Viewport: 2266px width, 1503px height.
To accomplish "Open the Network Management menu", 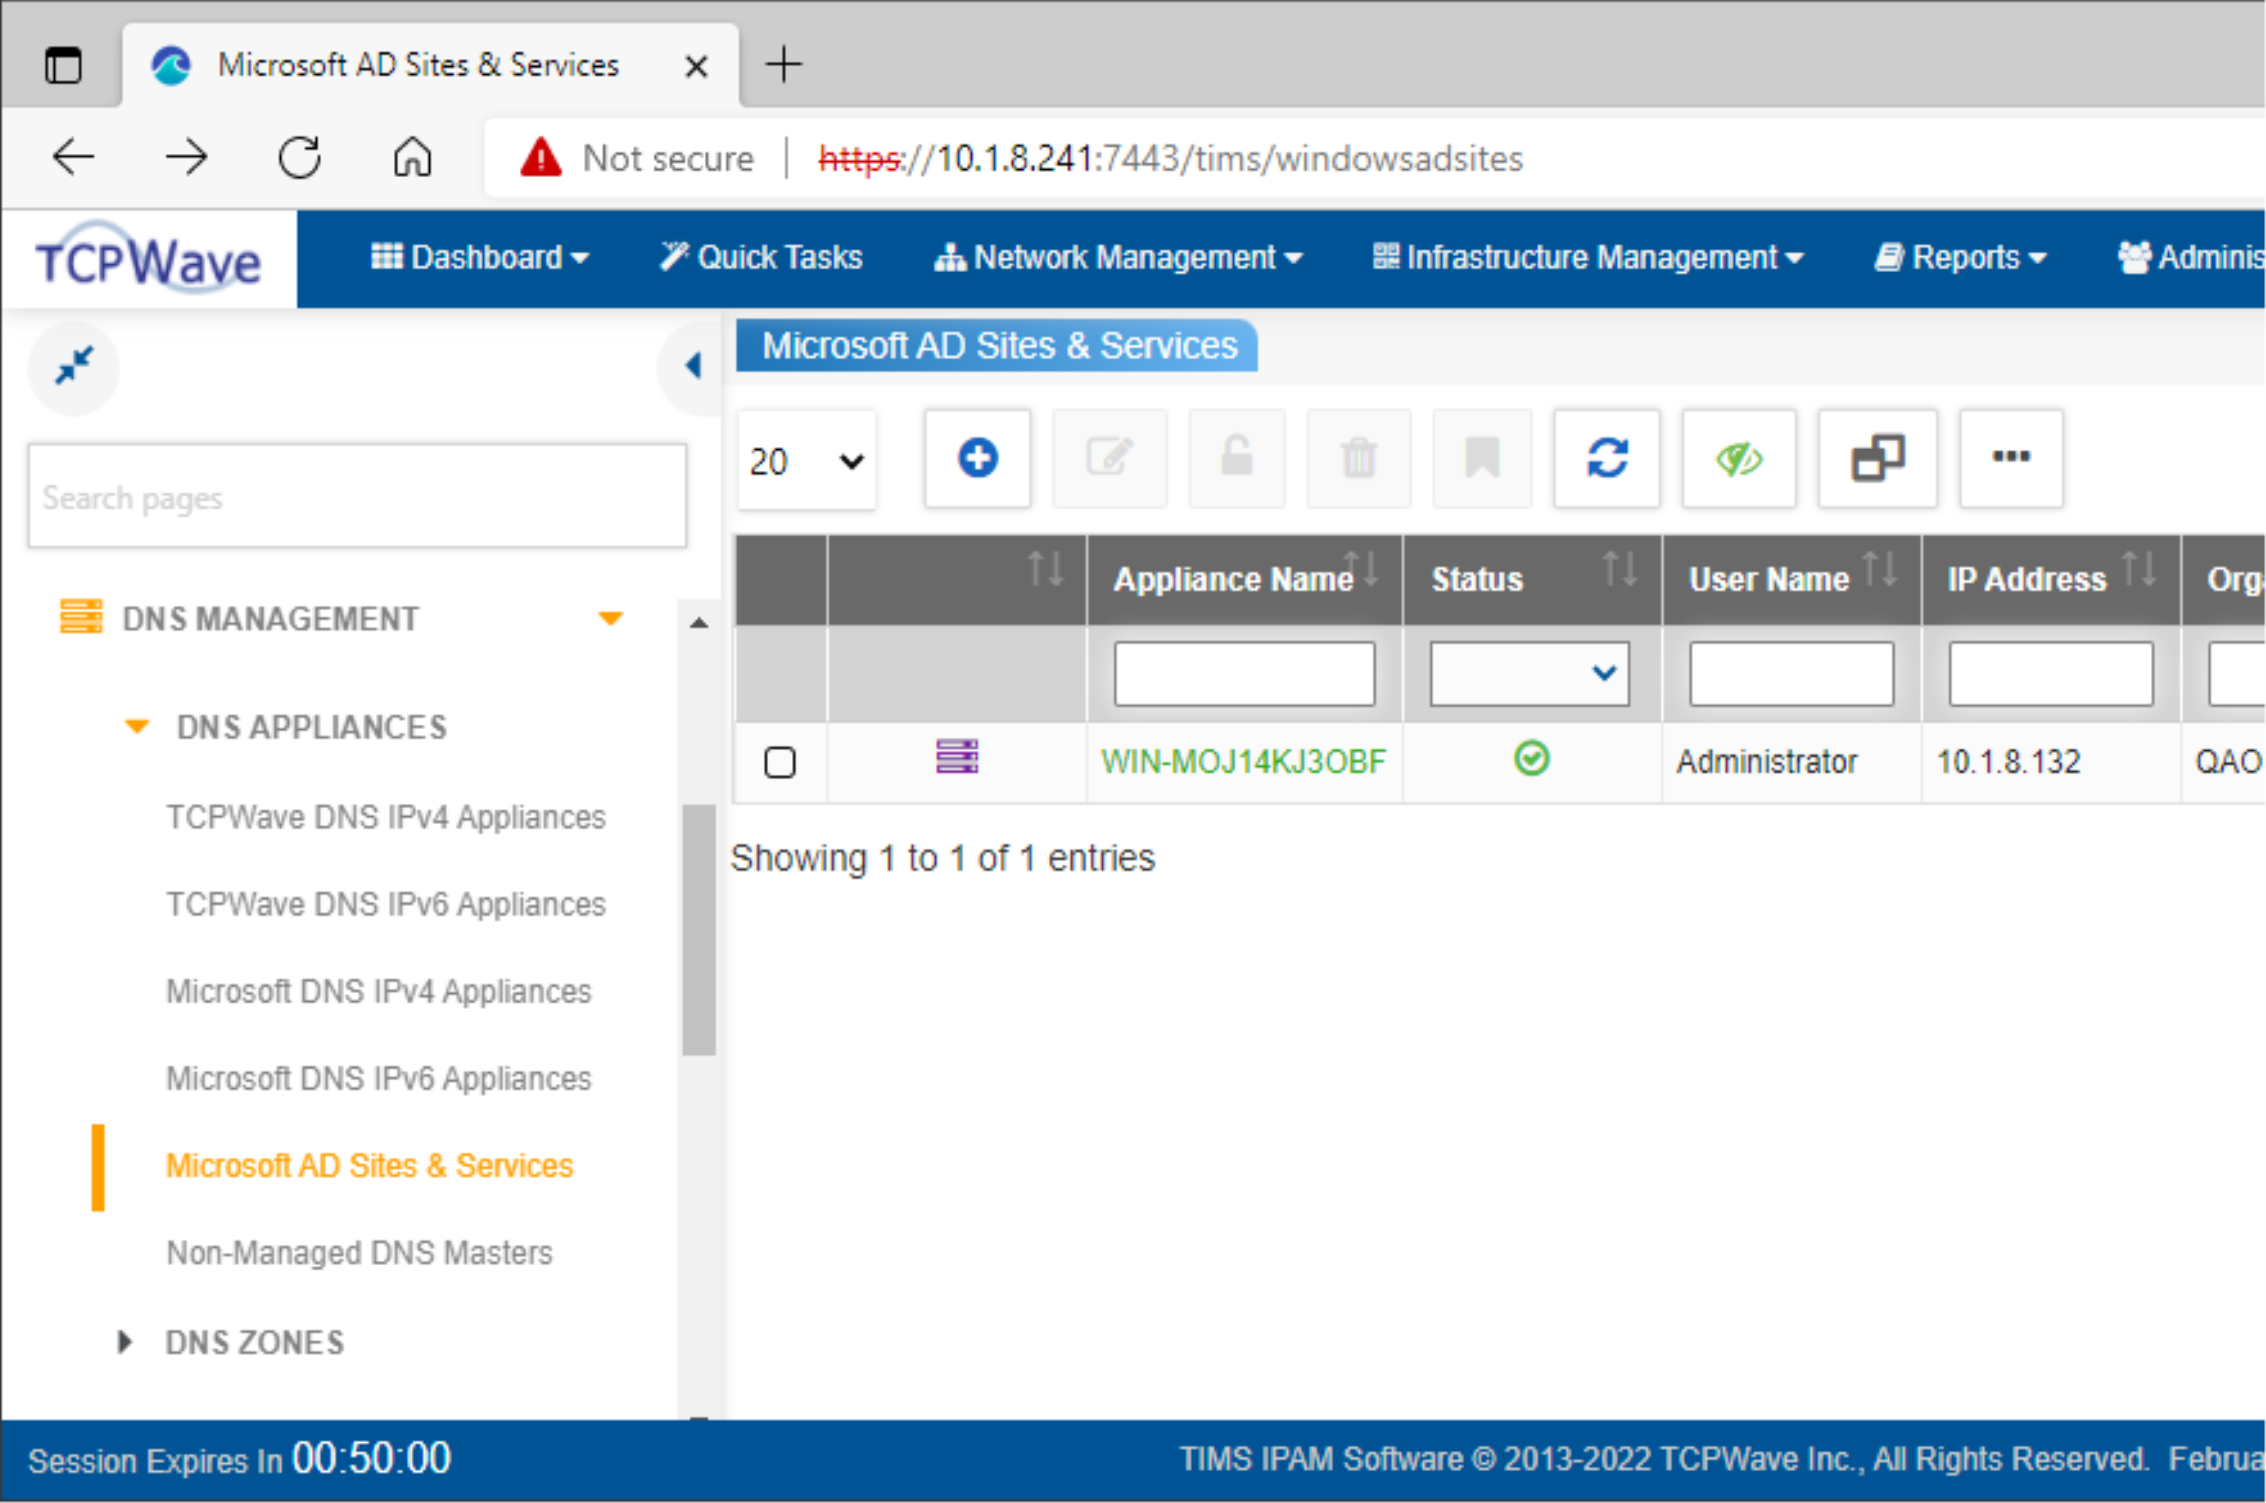I will tap(1119, 258).
